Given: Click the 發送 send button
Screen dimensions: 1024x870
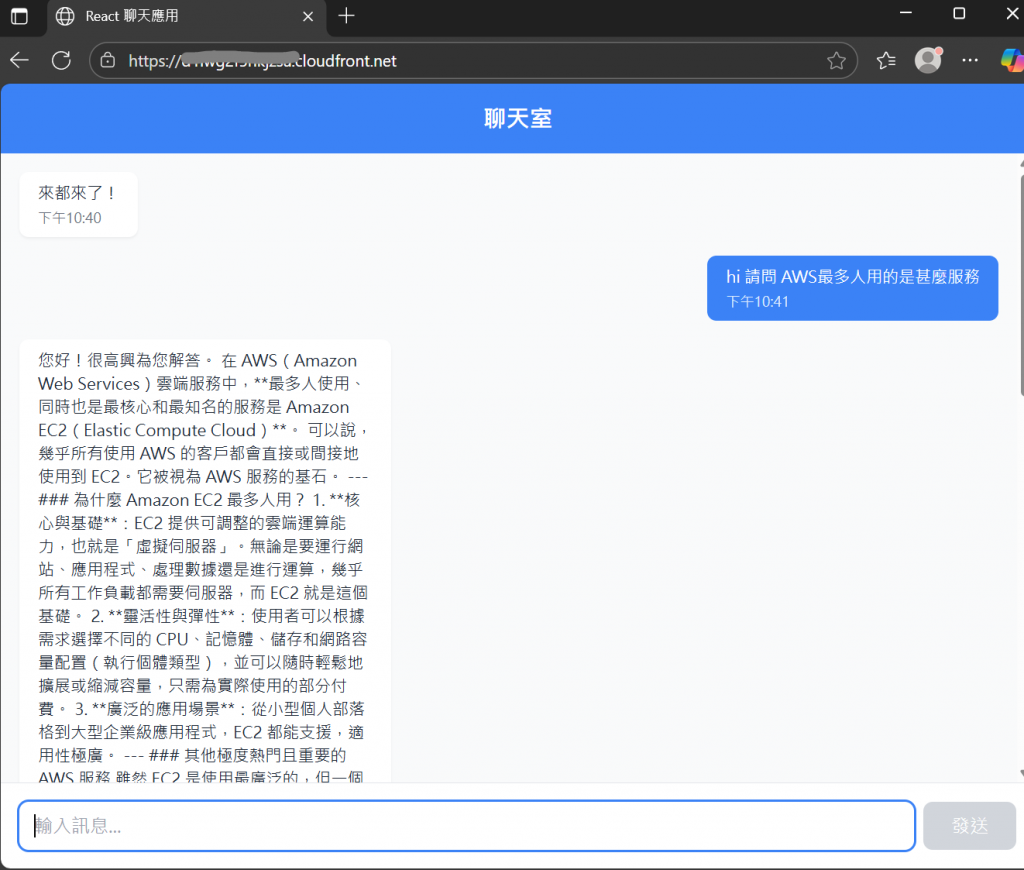Looking at the screenshot, I should [969, 826].
